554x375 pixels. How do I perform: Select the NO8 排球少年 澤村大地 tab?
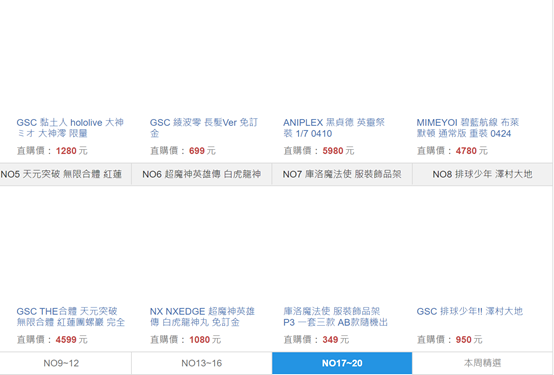click(482, 174)
